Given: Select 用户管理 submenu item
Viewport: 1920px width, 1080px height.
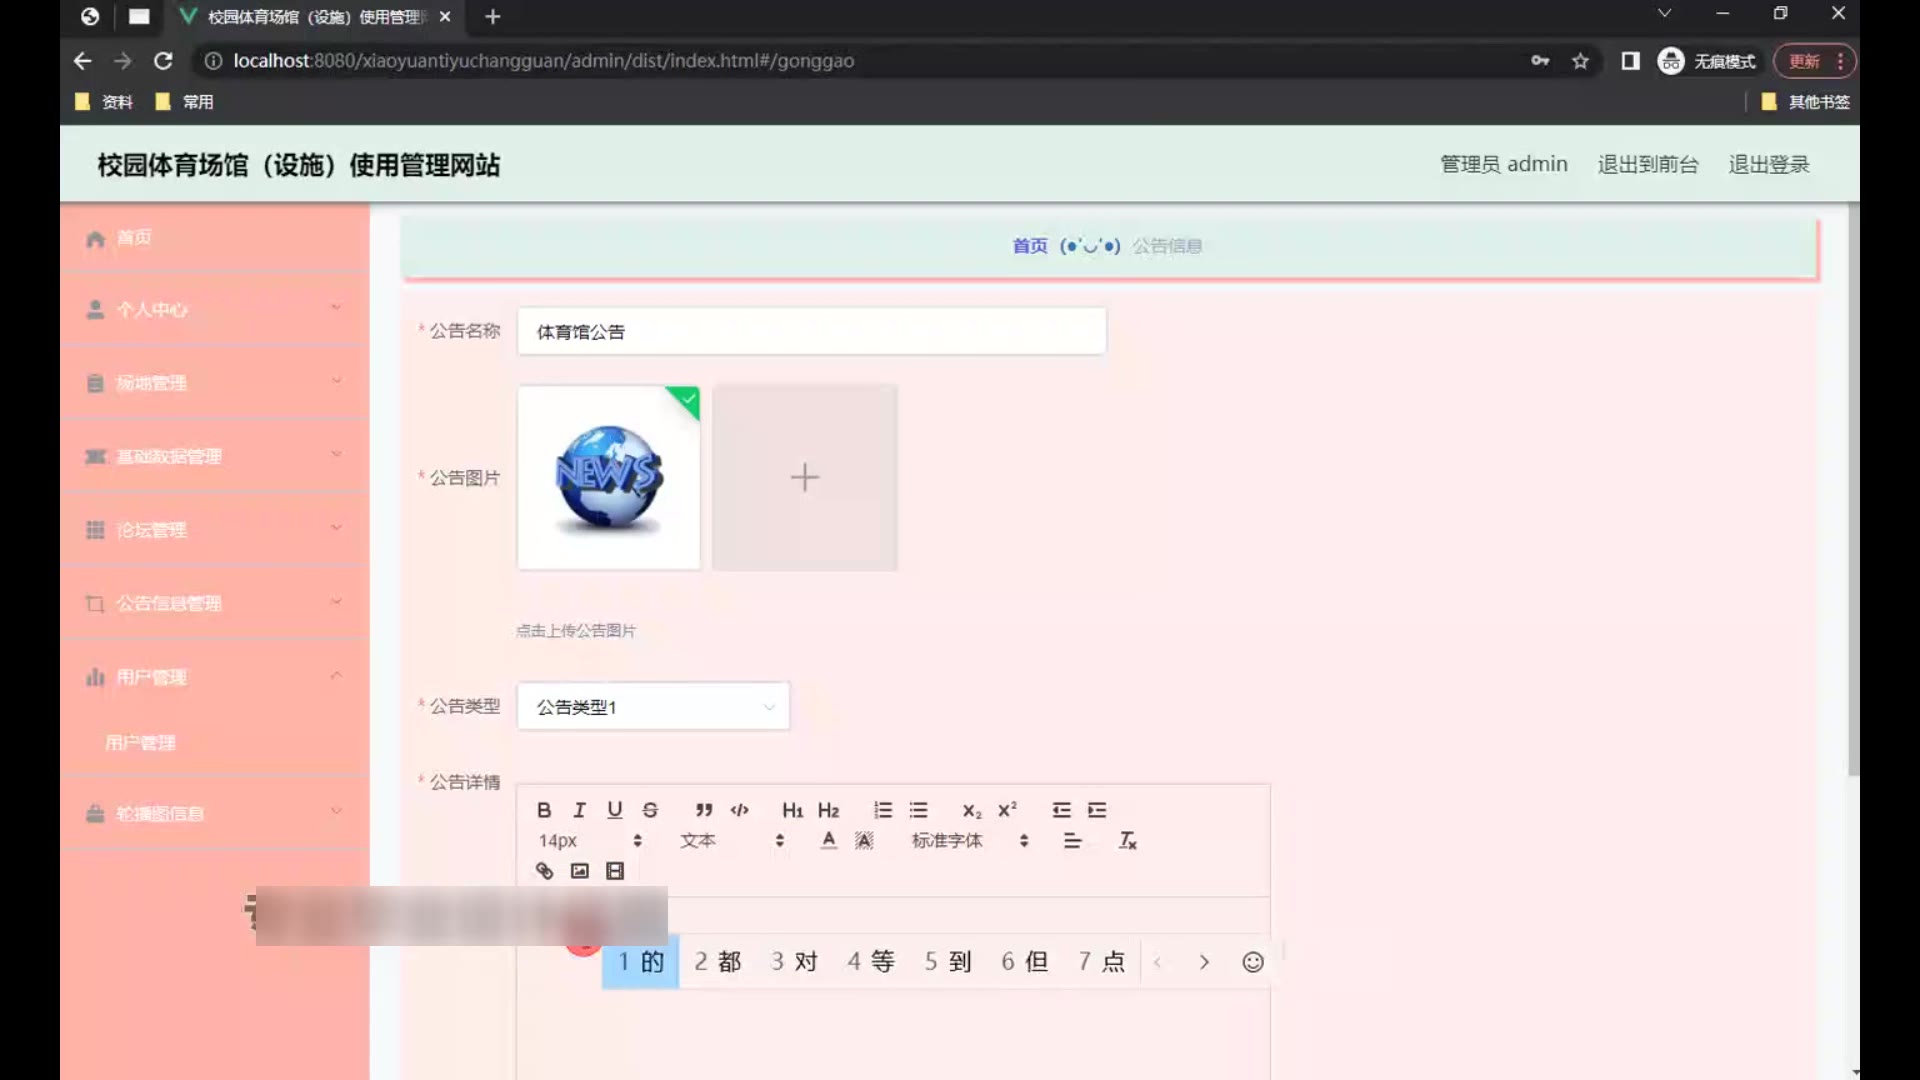Looking at the screenshot, I should [x=140, y=743].
